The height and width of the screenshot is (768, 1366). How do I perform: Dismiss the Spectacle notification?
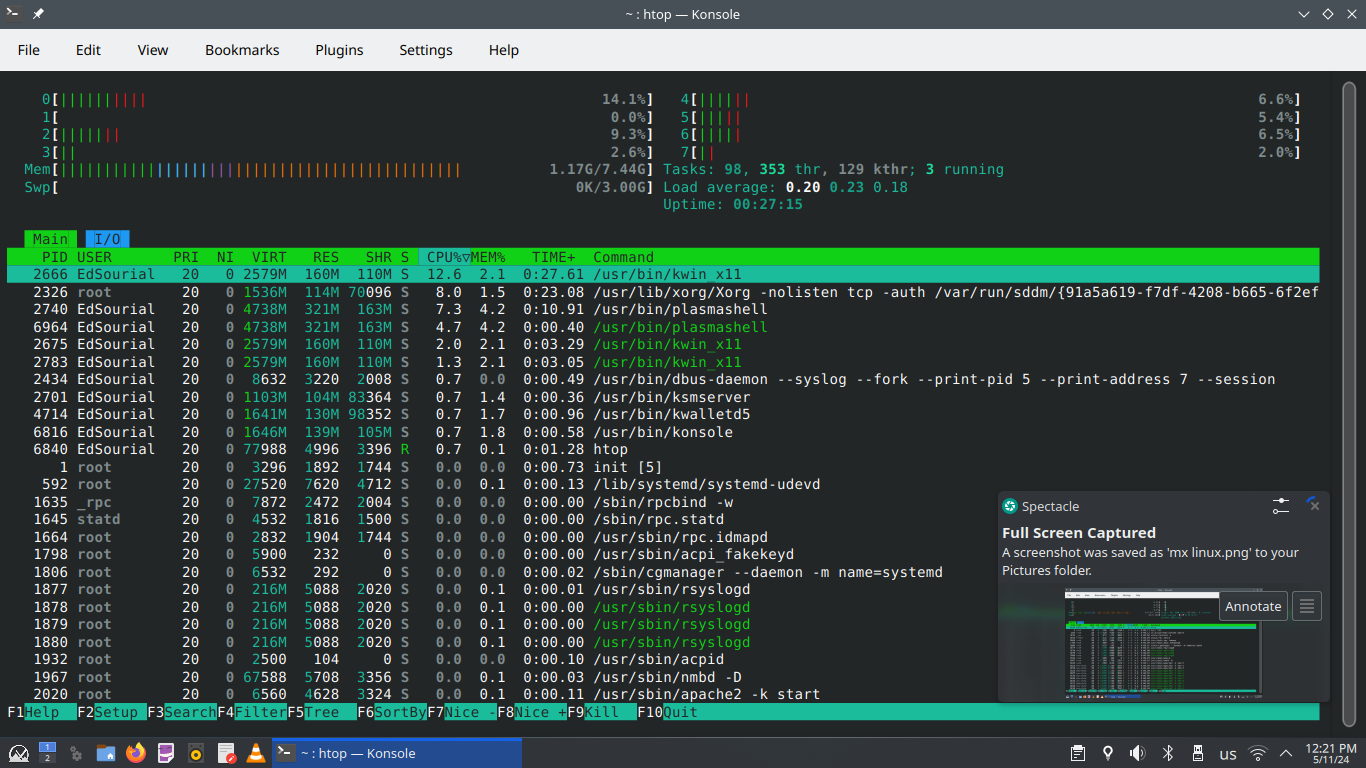1314,505
